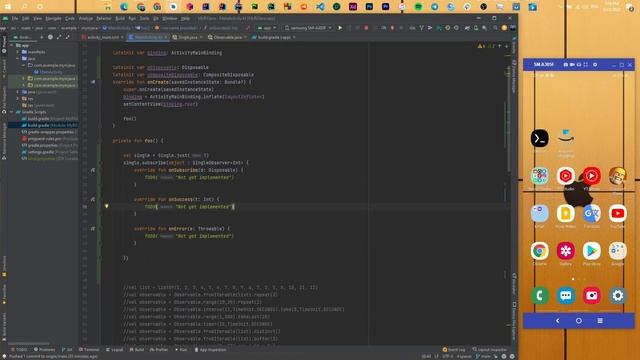
Task: Open Termux app on phone mirror
Action: click(x=540, y=138)
